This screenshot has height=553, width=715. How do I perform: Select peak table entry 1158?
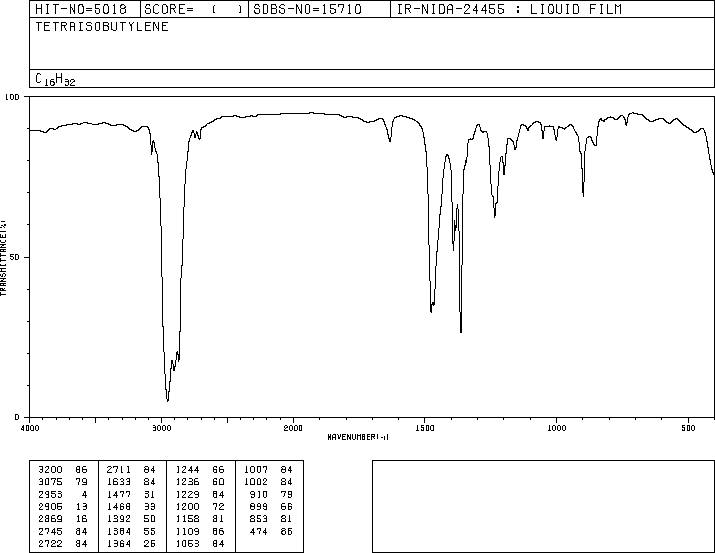pyautogui.click(x=187, y=519)
